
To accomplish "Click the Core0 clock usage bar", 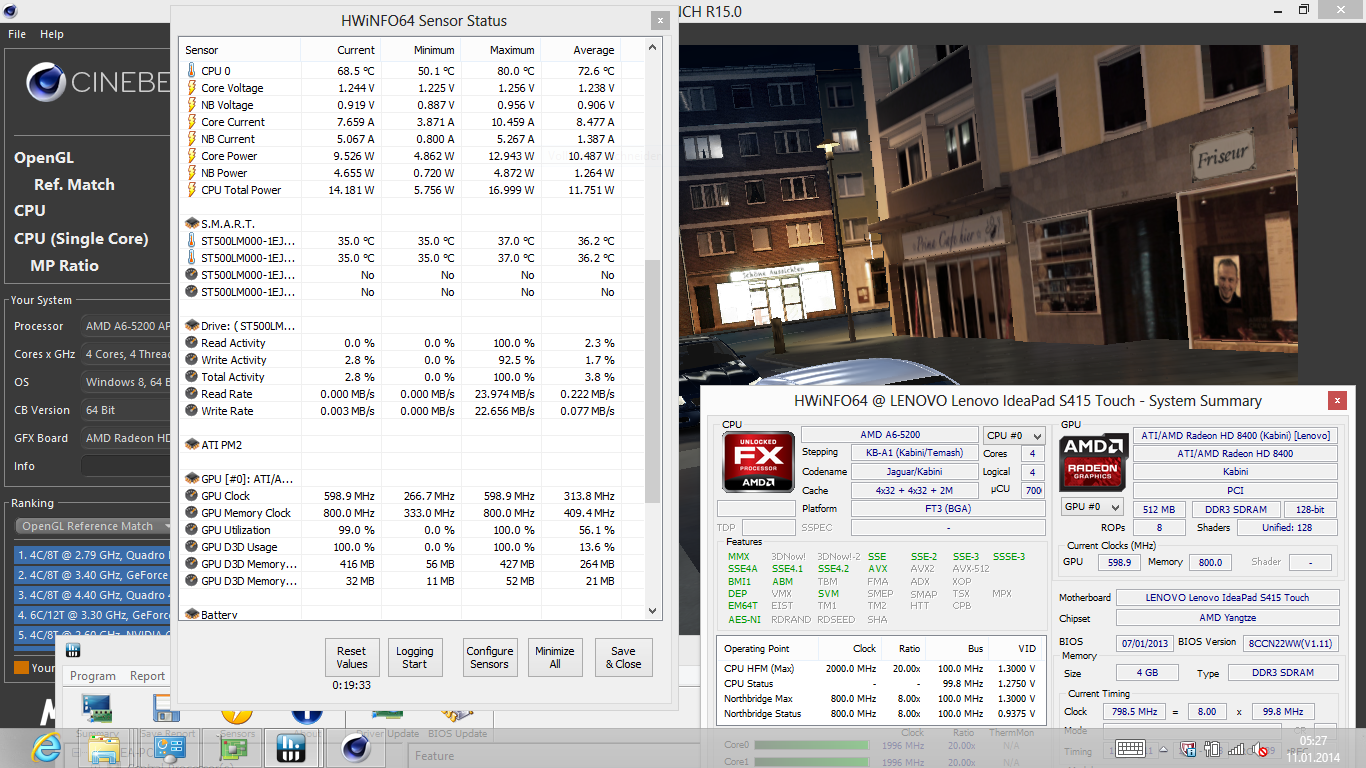I will click(811, 745).
